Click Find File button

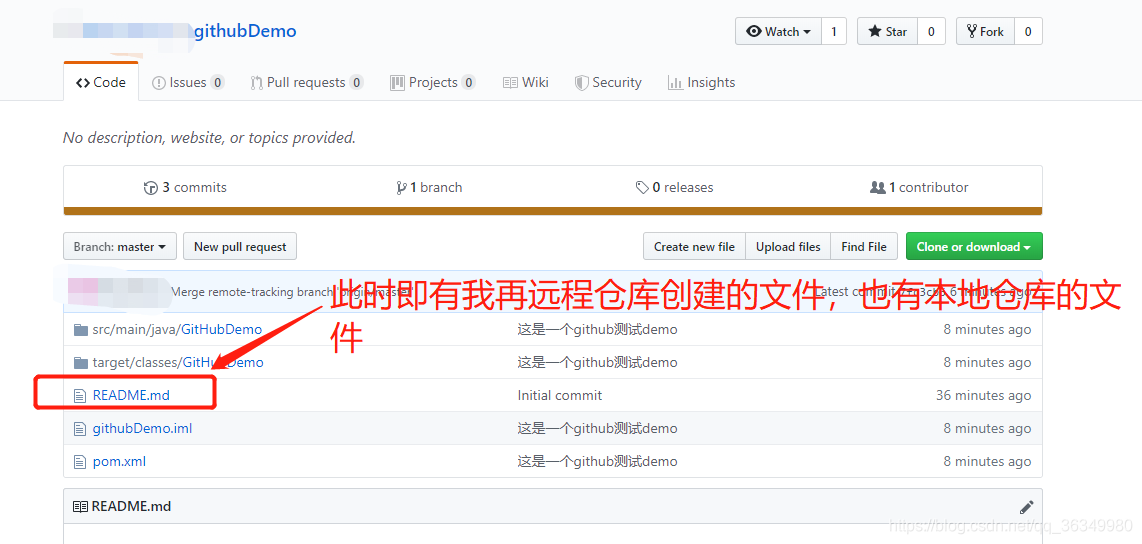click(x=864, y=246)
